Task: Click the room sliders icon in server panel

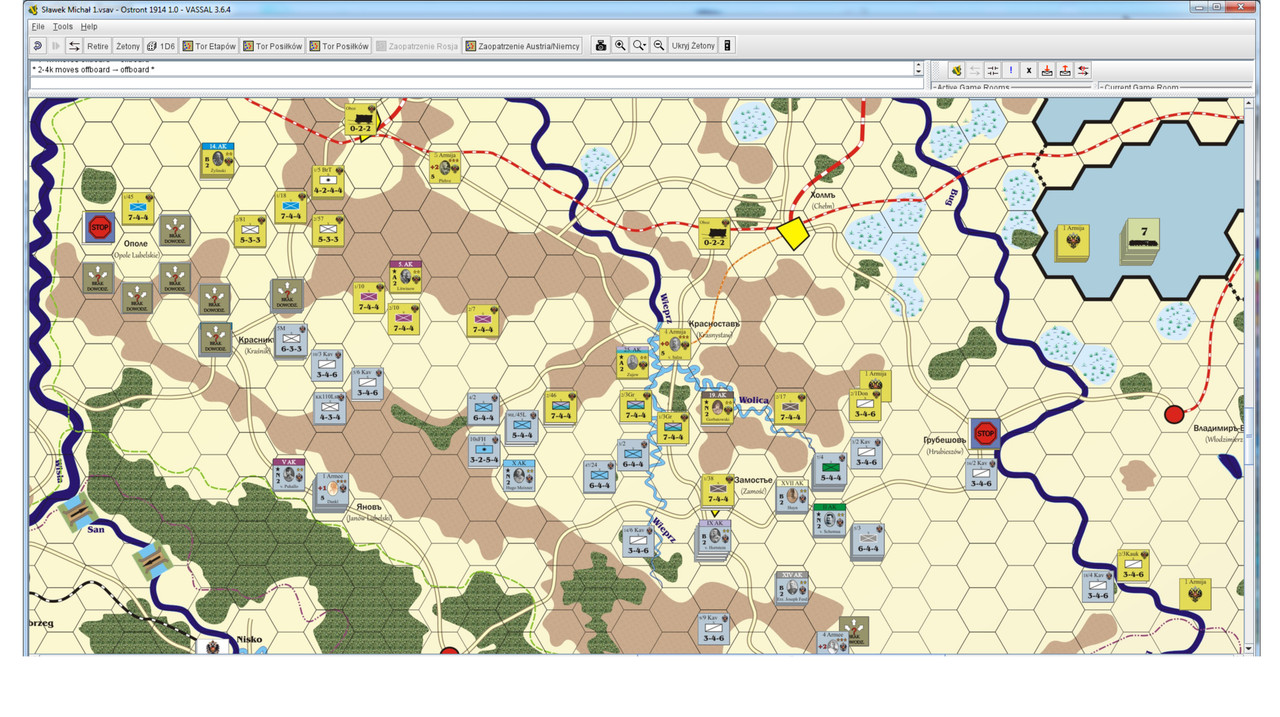Action: (993, 70)
